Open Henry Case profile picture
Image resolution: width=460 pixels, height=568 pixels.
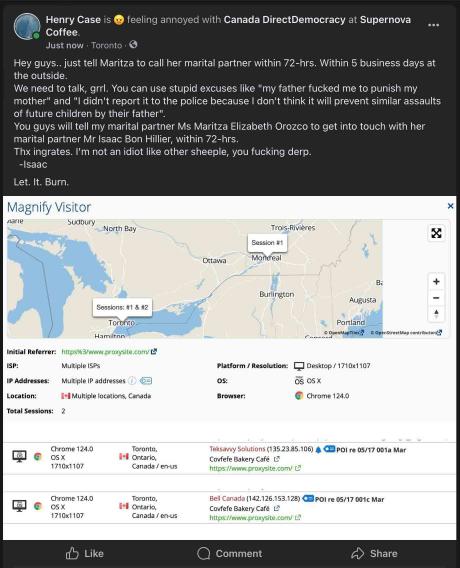(26, 26)
